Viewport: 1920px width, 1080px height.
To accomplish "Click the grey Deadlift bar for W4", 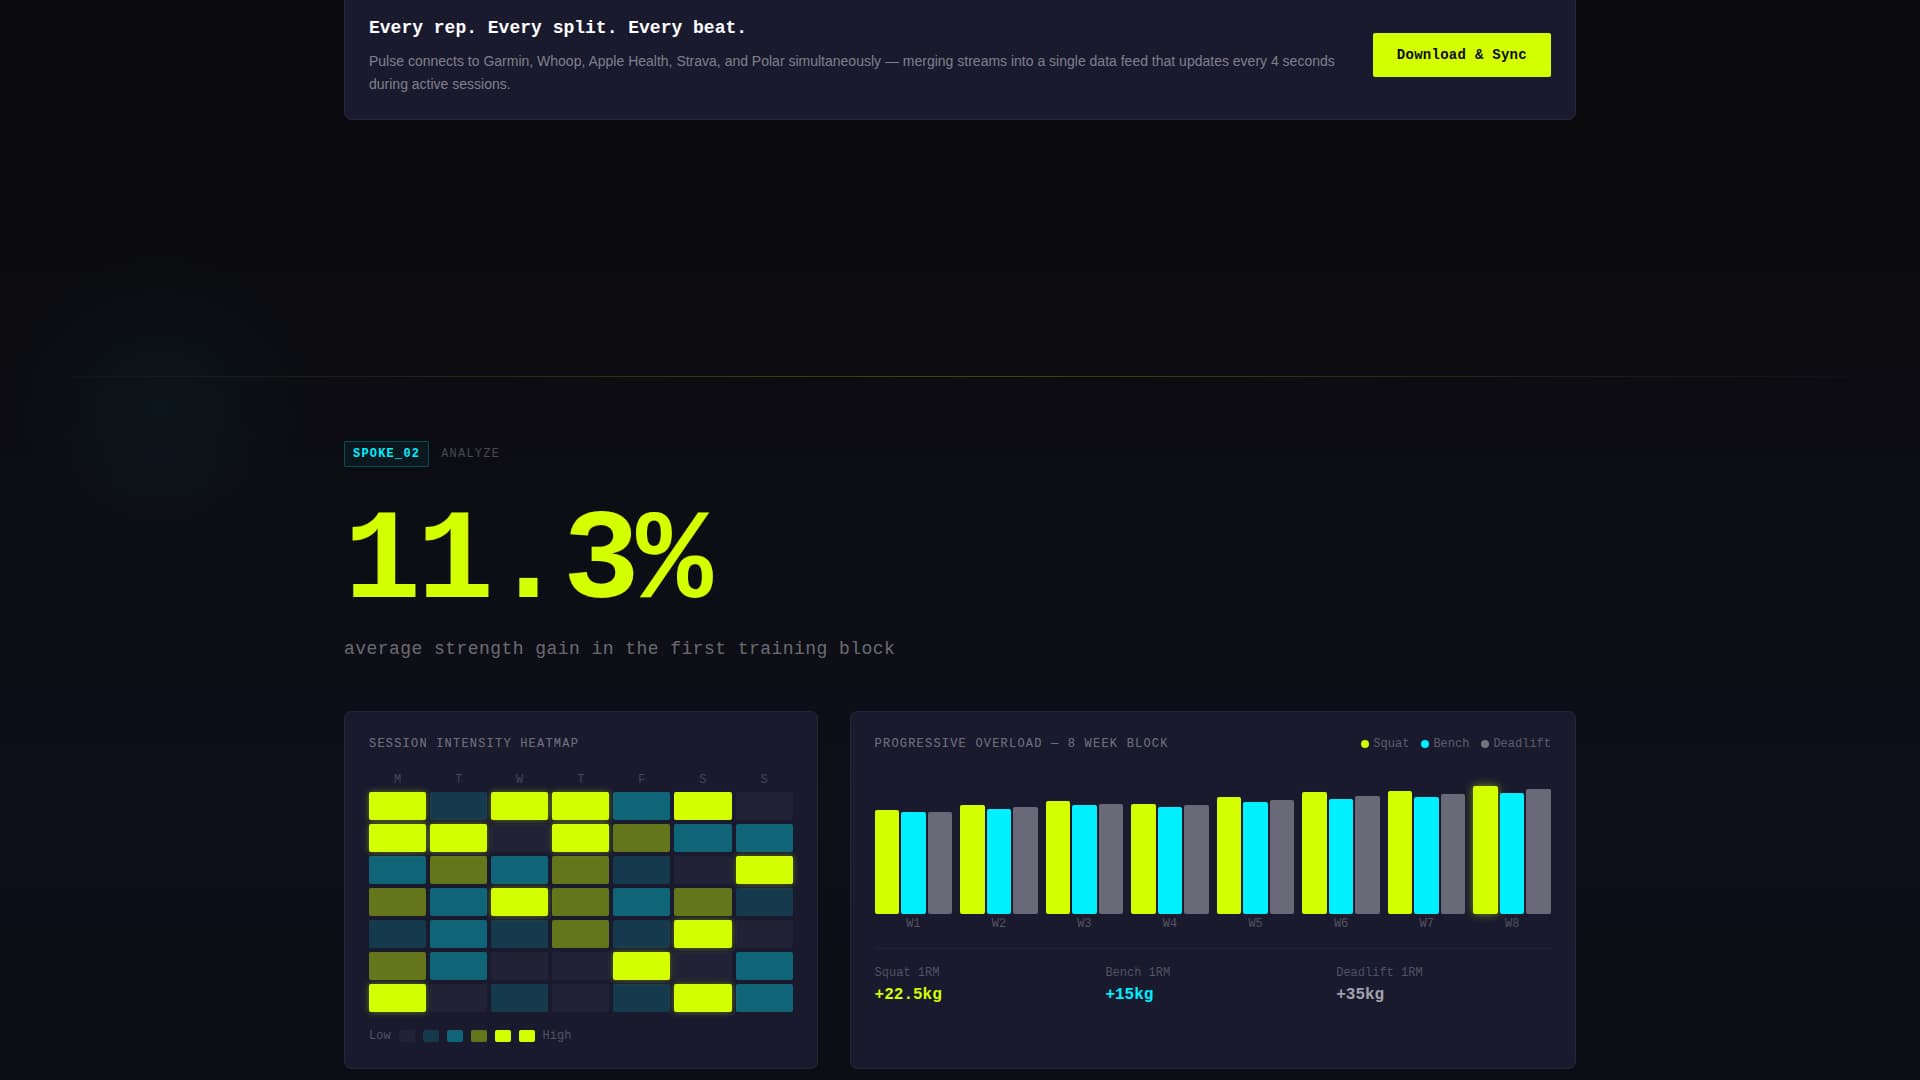I will [1196, 859].
